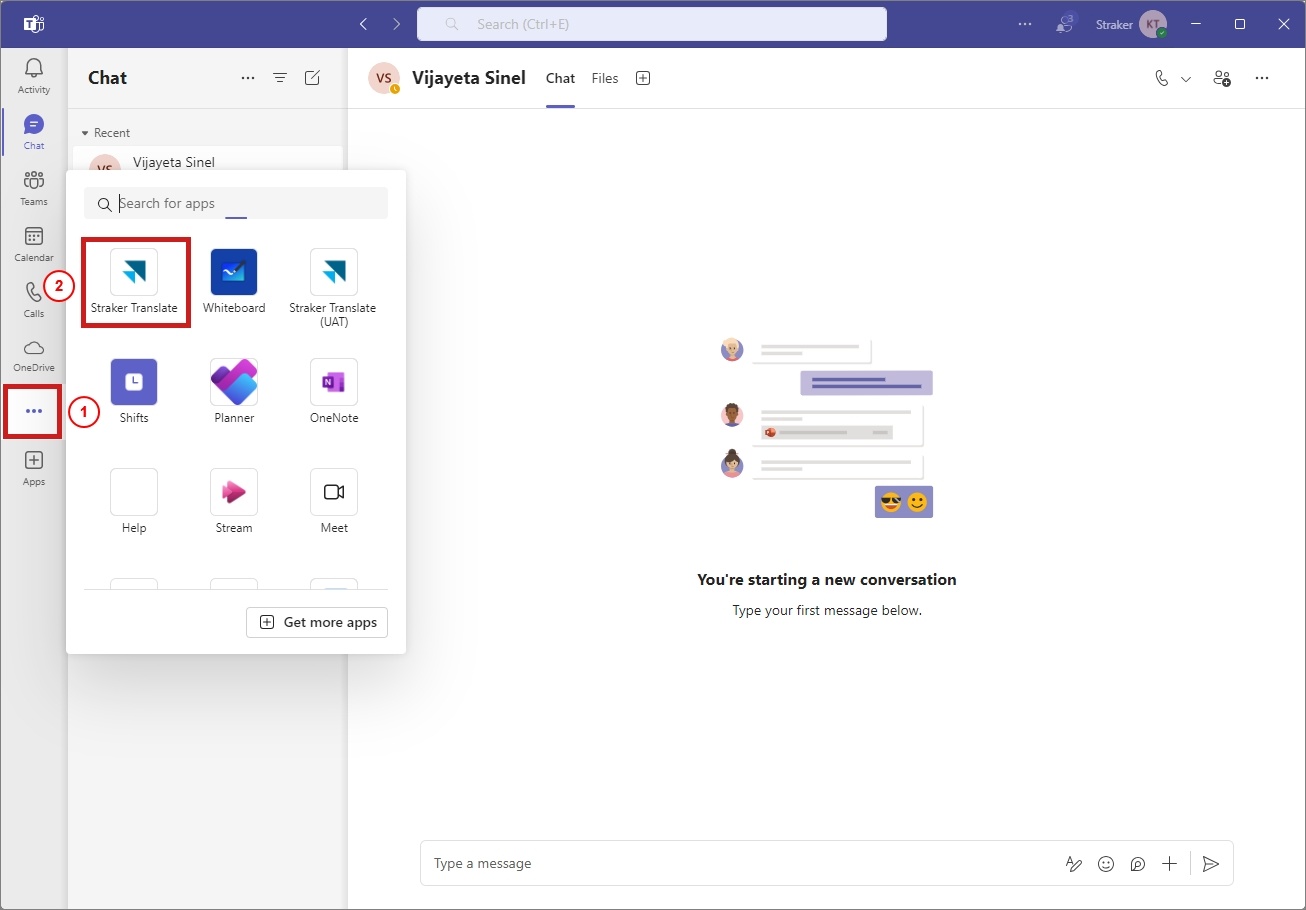
Task: Go to Calendar in the sidebar
Action: [34, 244]
